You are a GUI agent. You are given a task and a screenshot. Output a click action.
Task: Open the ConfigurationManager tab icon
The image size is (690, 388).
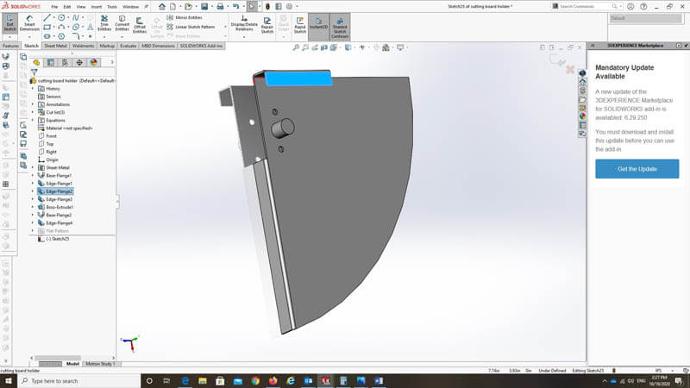(65, 62)
